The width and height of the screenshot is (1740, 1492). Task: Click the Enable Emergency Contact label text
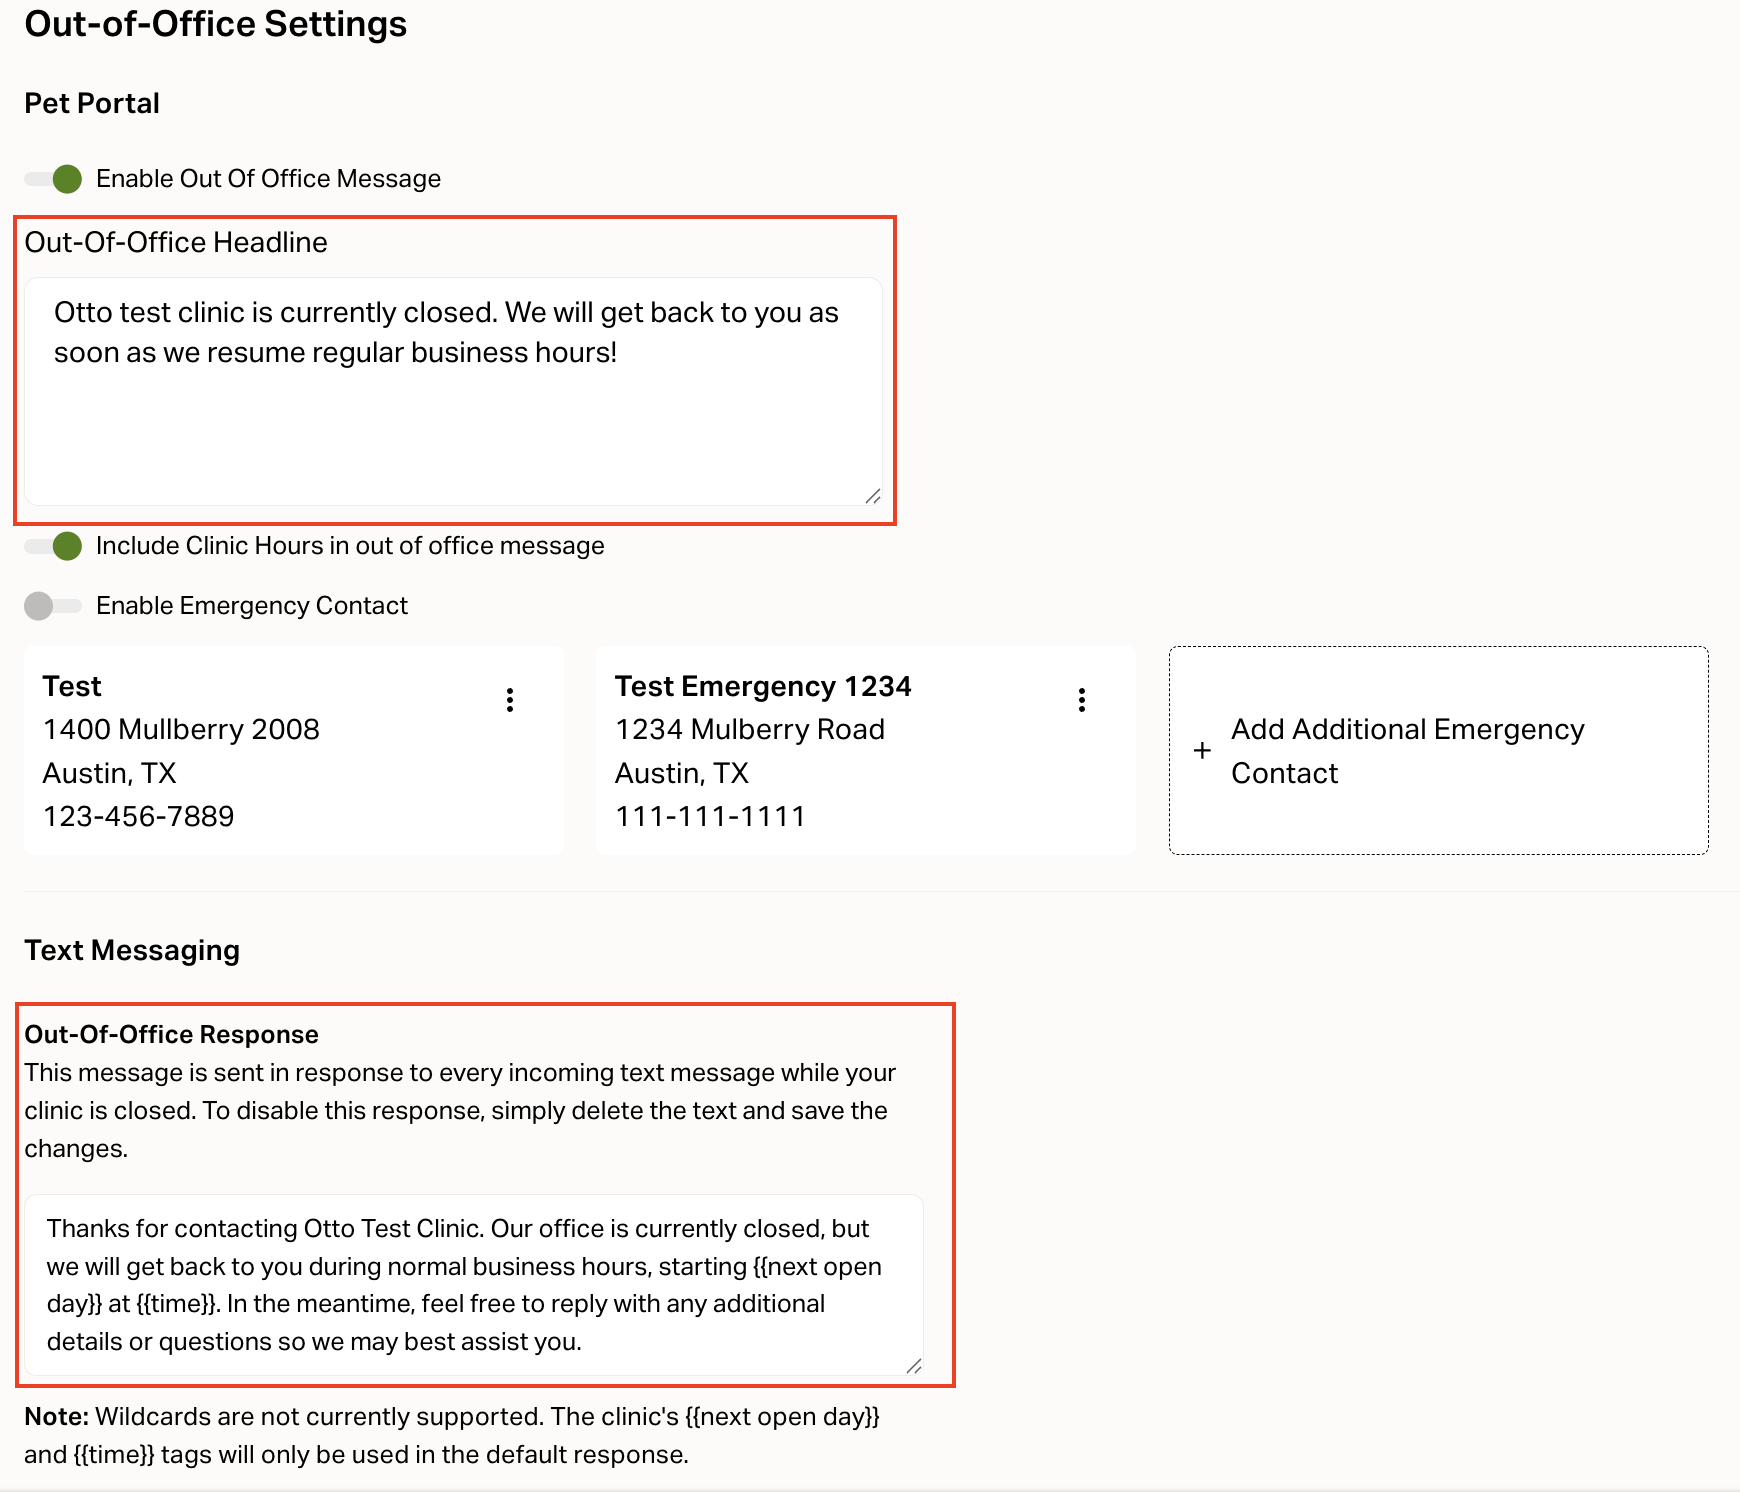pyautogui.click(x=252, y=606)
